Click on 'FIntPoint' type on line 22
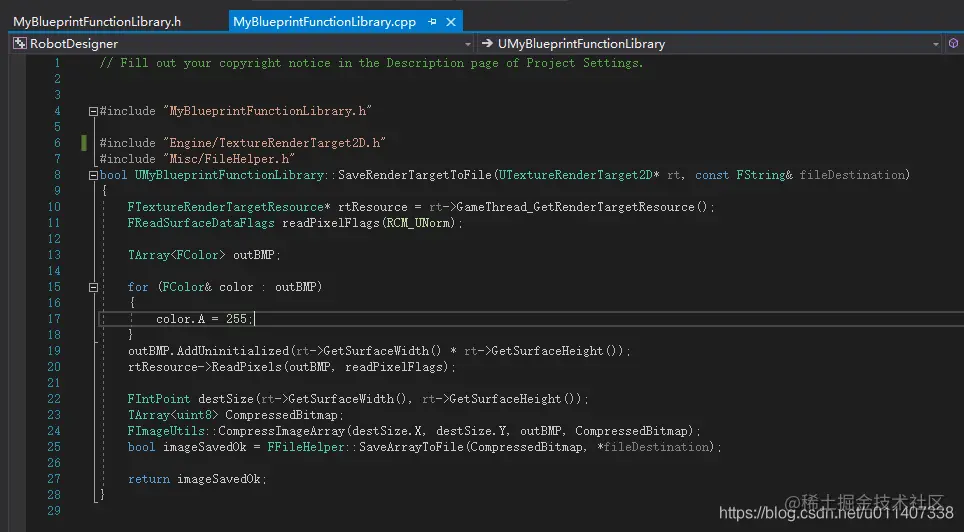 pos(159,399)
